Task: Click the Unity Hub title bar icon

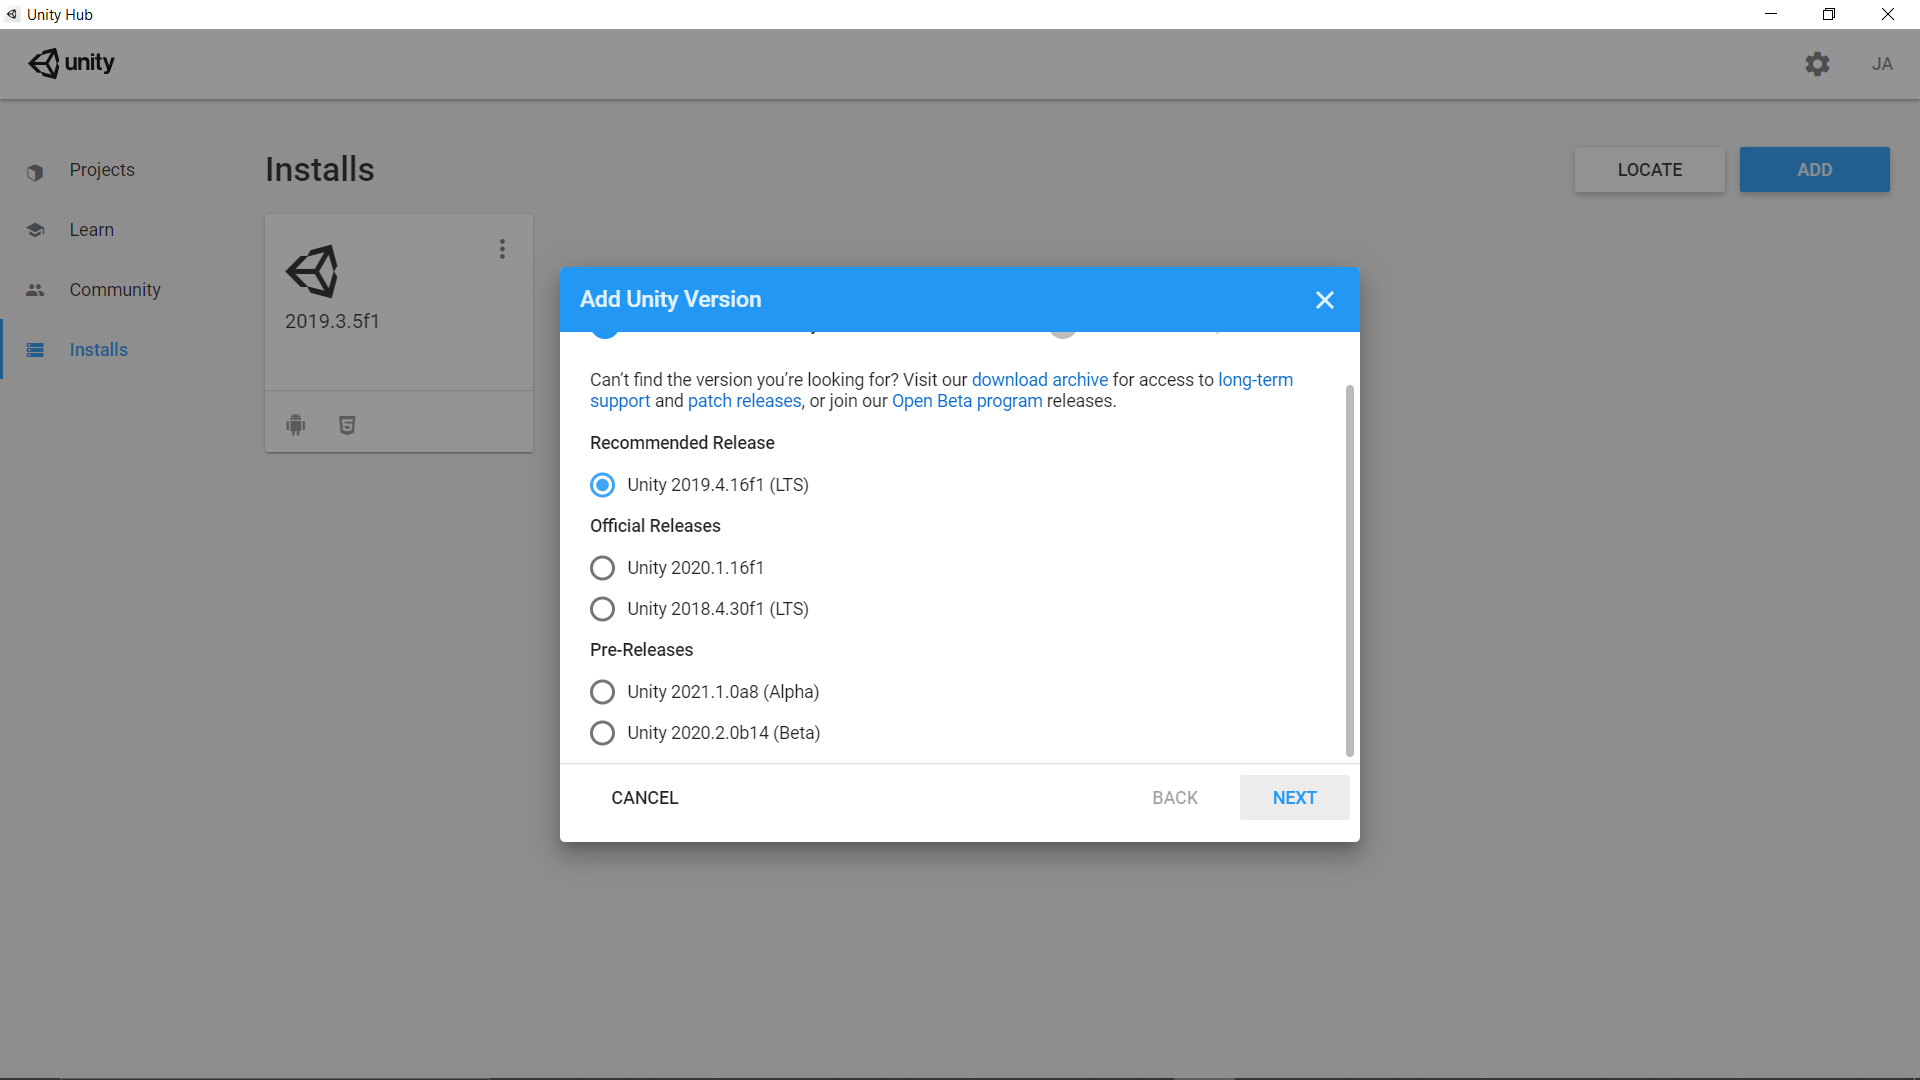Action: coord(12,14)
